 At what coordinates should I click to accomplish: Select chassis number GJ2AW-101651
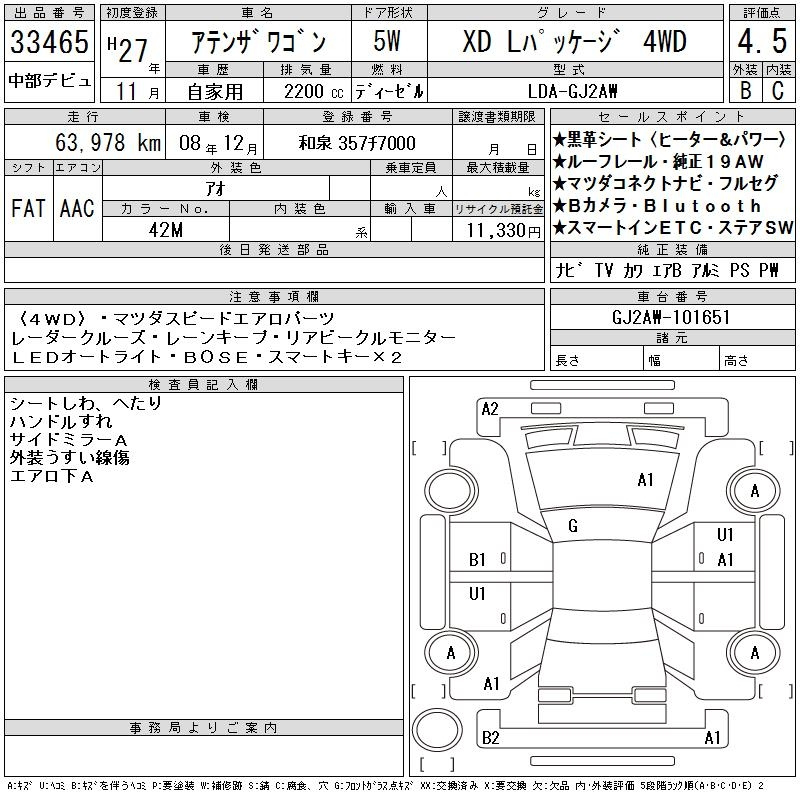tap(671, 317)
